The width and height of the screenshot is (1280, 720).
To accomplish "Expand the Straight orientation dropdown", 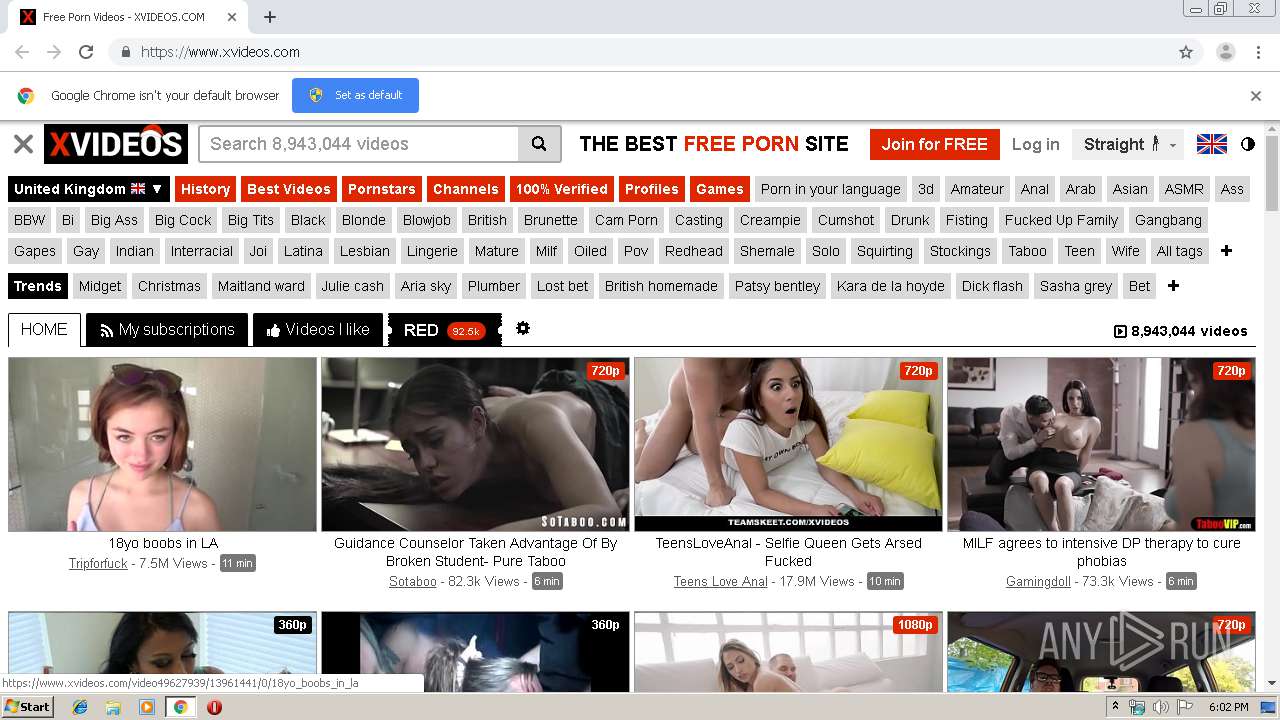I will coord(1129,144).
